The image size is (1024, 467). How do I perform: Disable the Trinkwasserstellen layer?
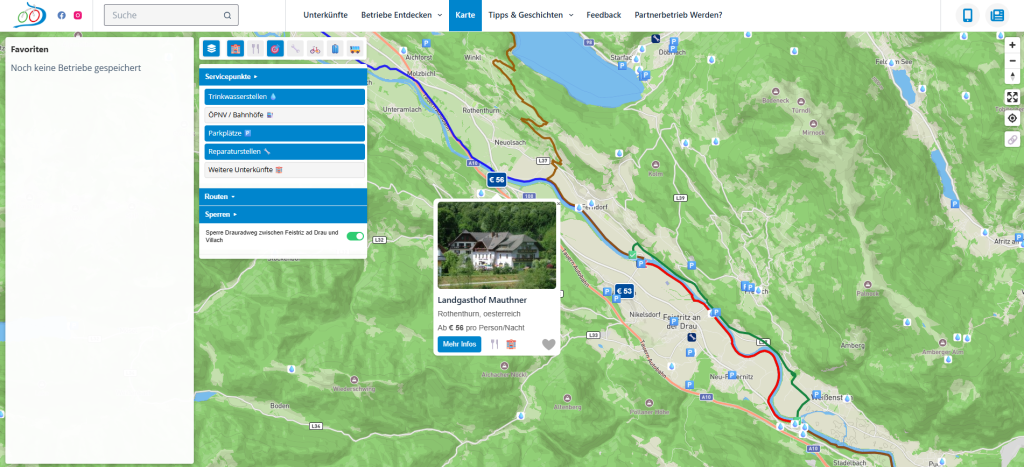(x=284, y=97)
